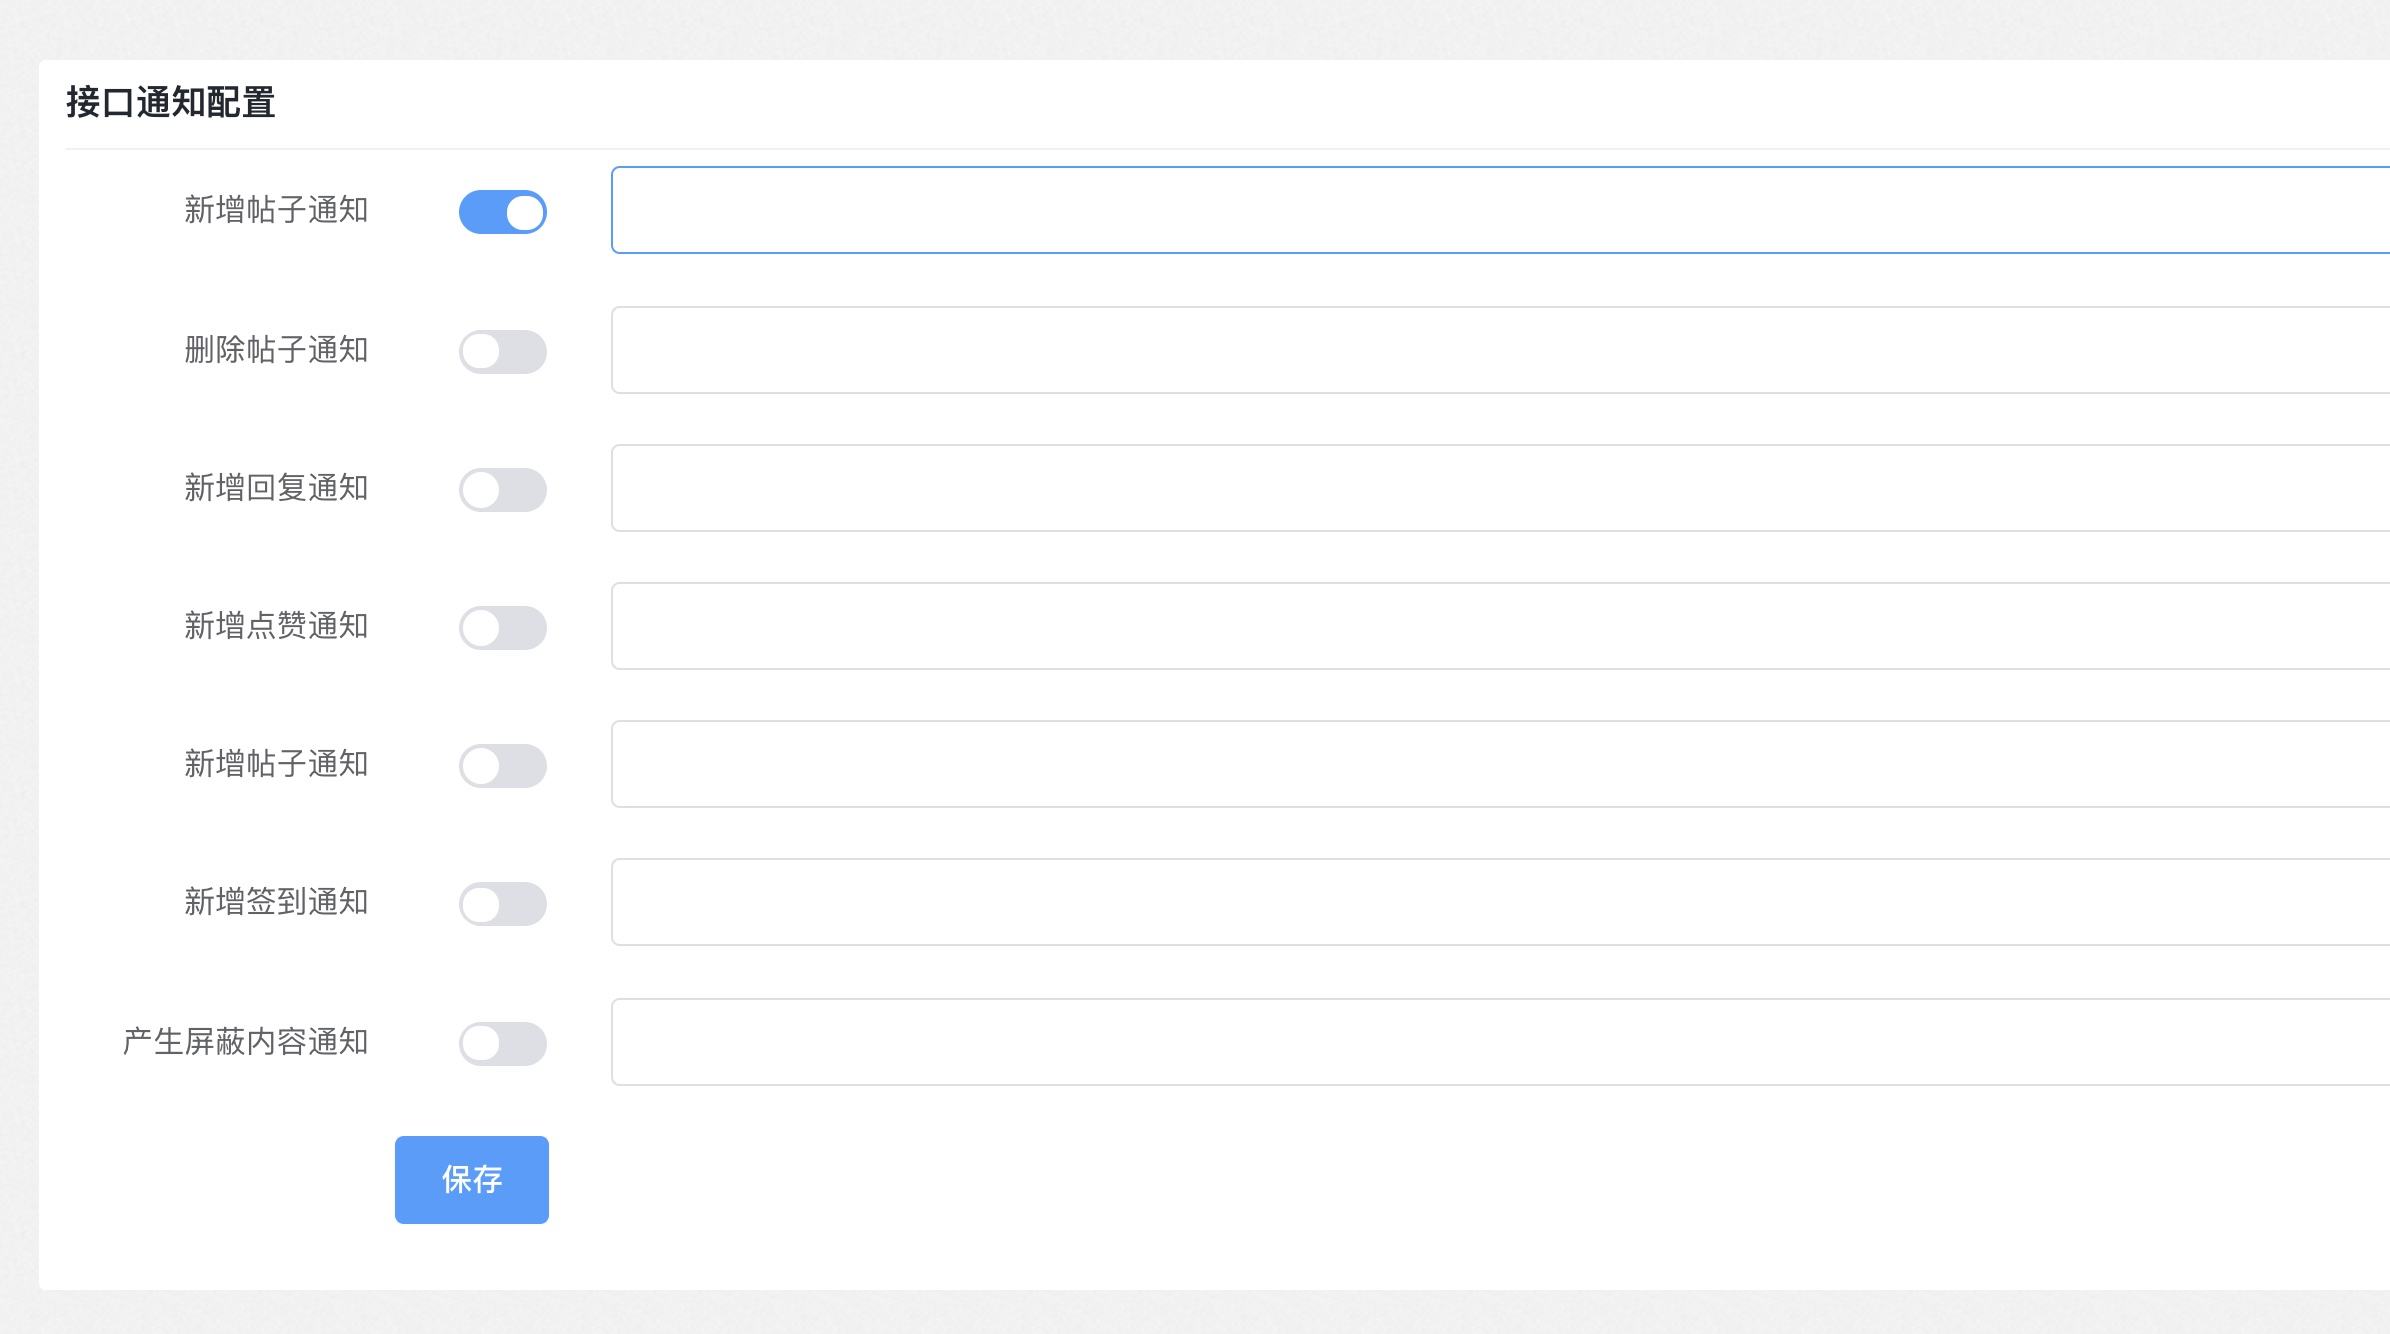Toggle on 产生屏蔽内容通知 switch

pyautogui.click(x=503, y=1044)
